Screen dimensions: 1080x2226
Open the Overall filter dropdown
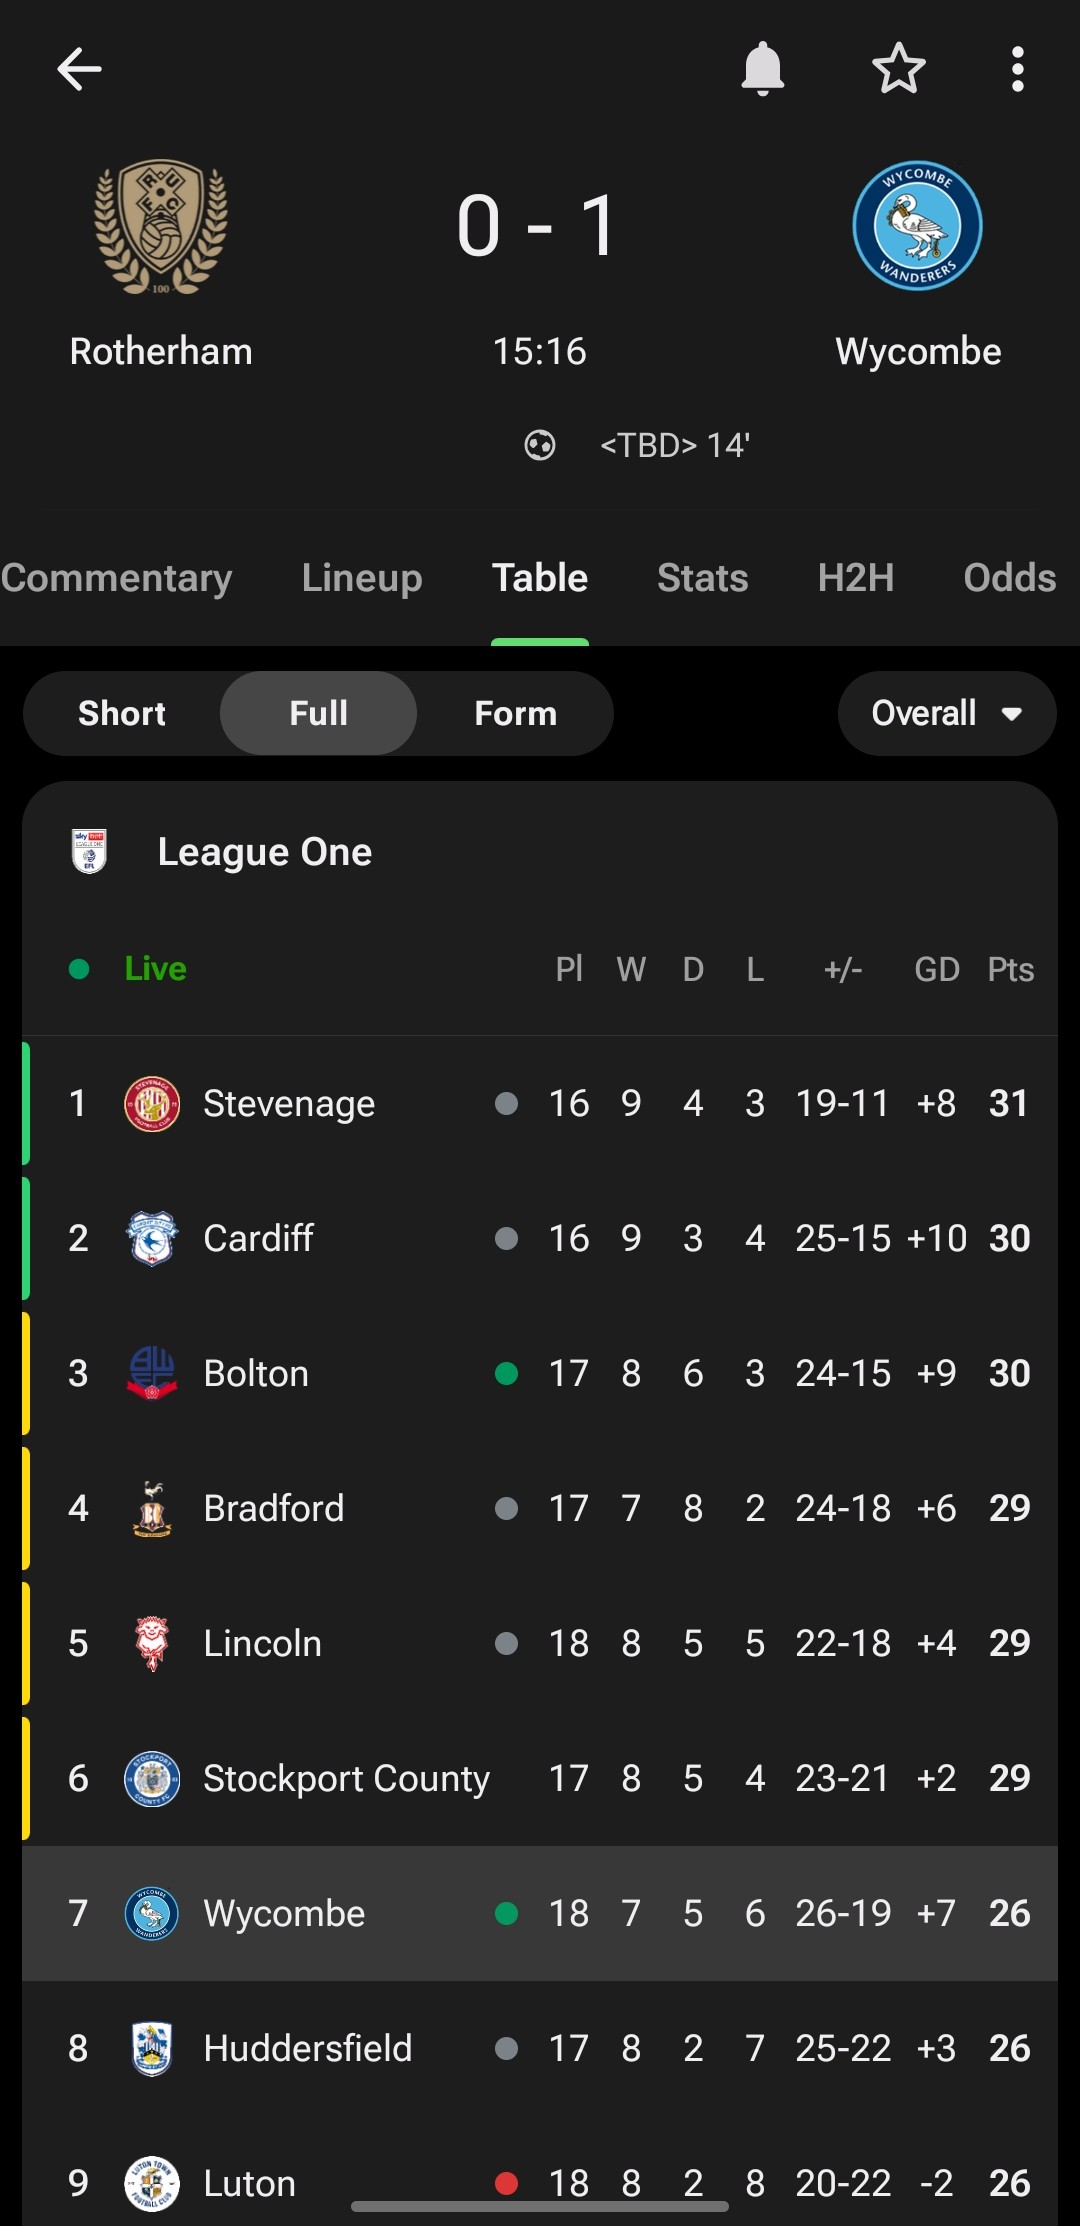(946, 713)
